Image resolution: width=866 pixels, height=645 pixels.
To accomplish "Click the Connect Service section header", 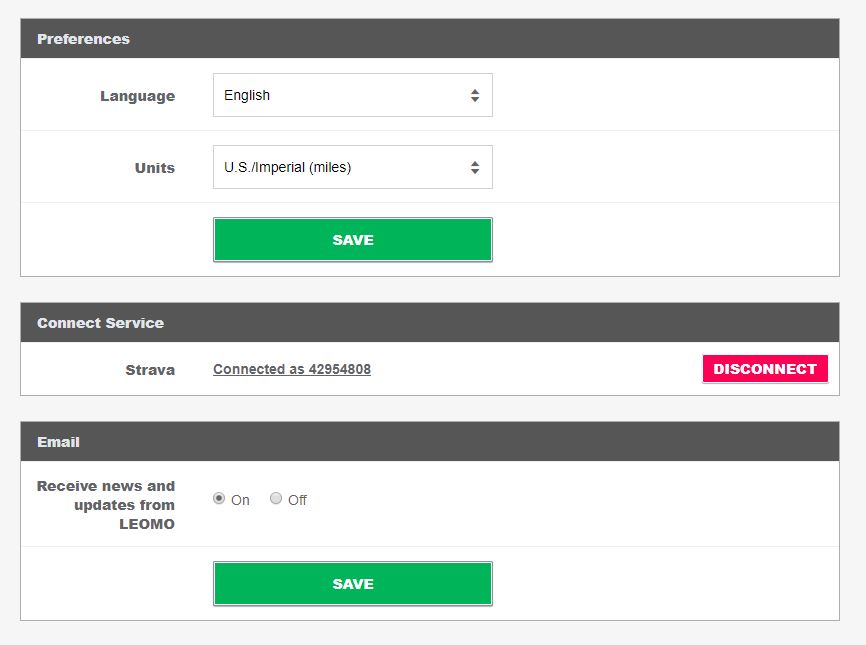I will [x=101, y=323].
